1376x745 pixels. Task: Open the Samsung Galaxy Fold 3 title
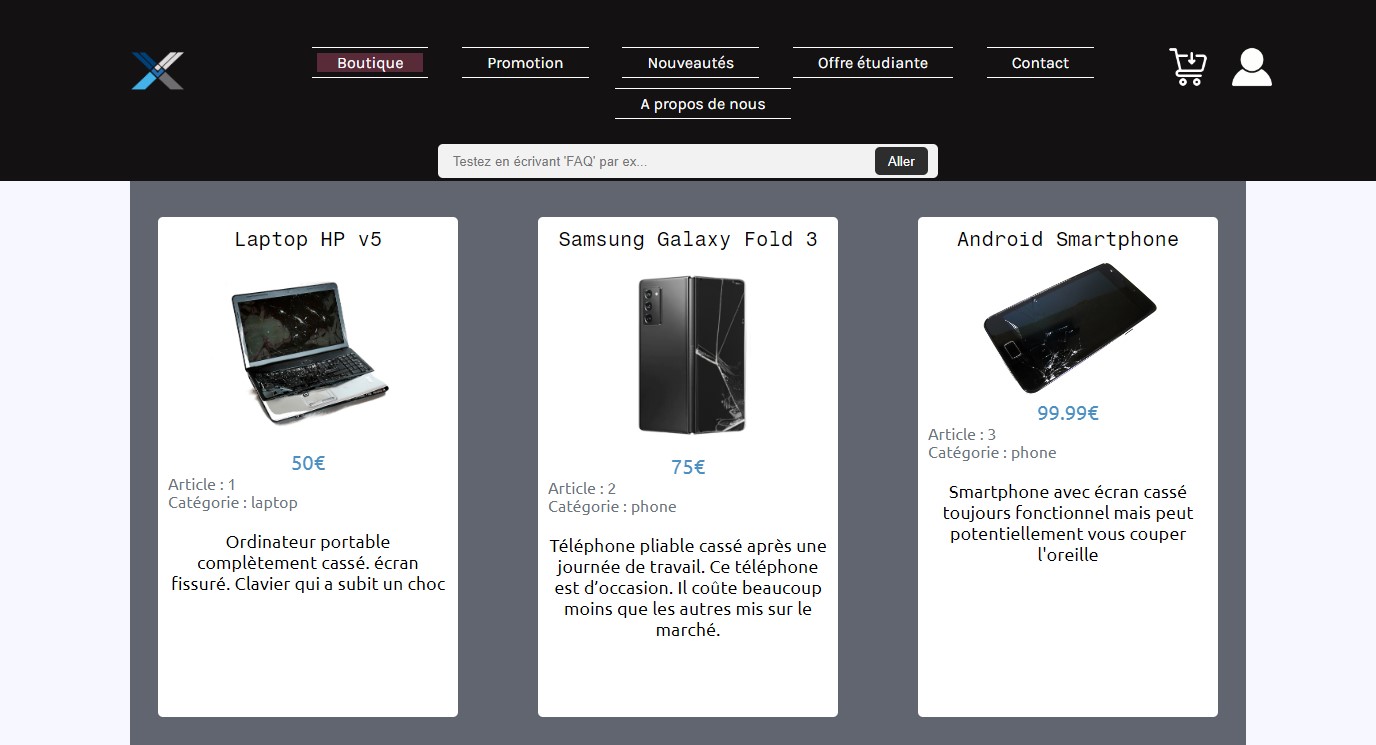tap(688, 239)
